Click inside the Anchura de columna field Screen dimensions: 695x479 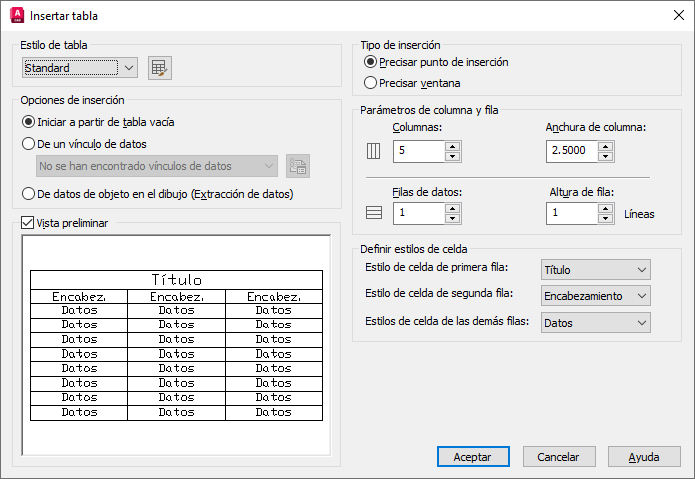pyautogui.click(x=572, y=151)
